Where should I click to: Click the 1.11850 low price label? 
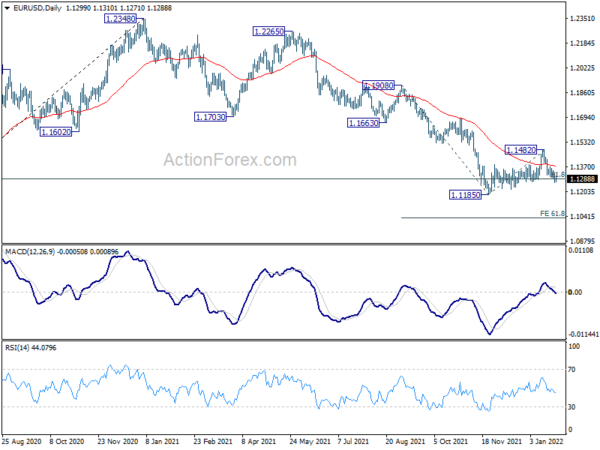465,195
